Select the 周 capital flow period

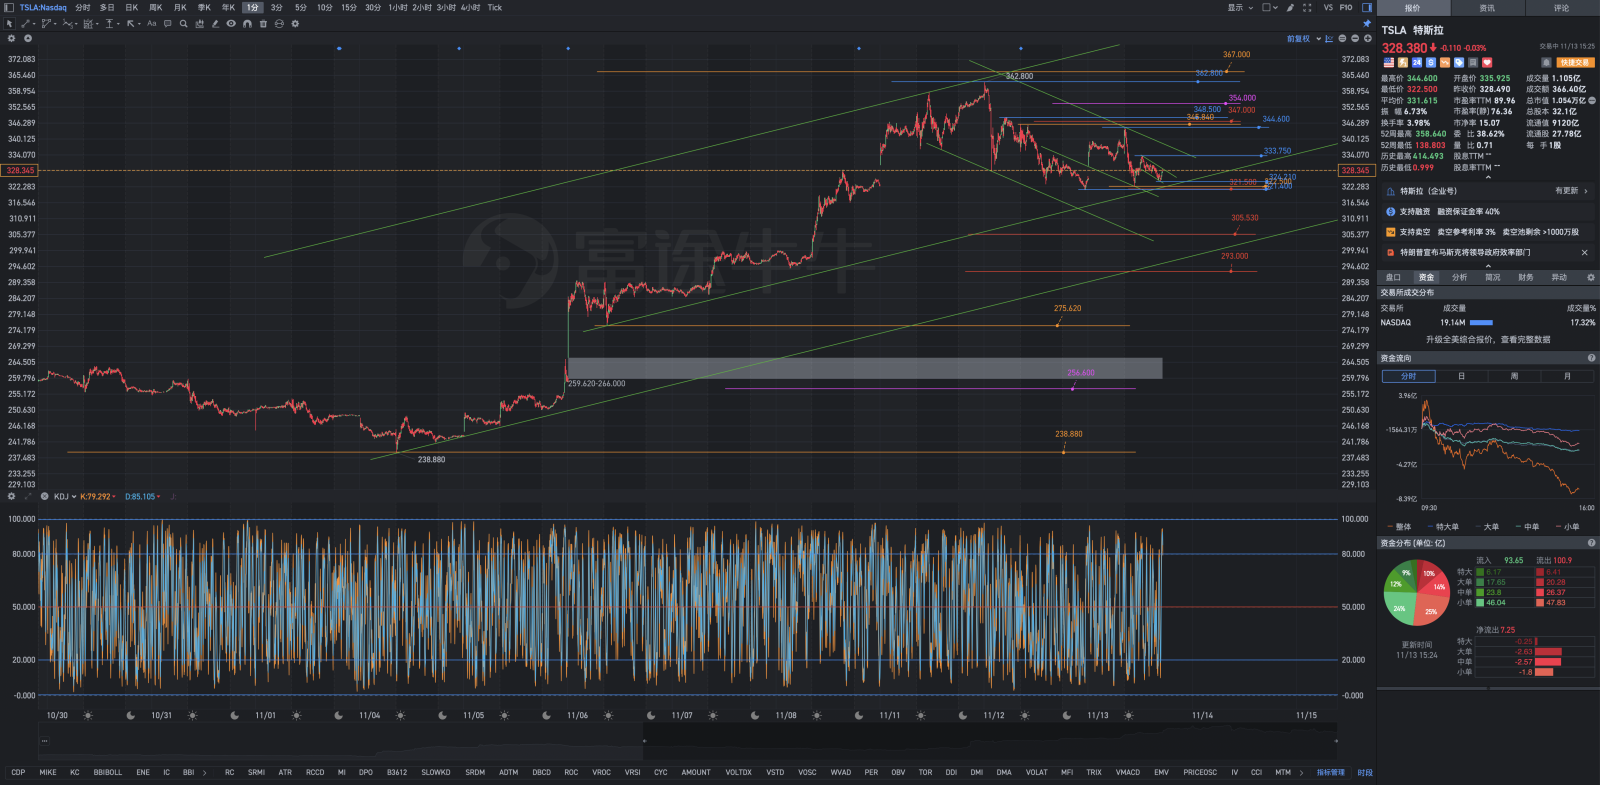(1514, 376)
